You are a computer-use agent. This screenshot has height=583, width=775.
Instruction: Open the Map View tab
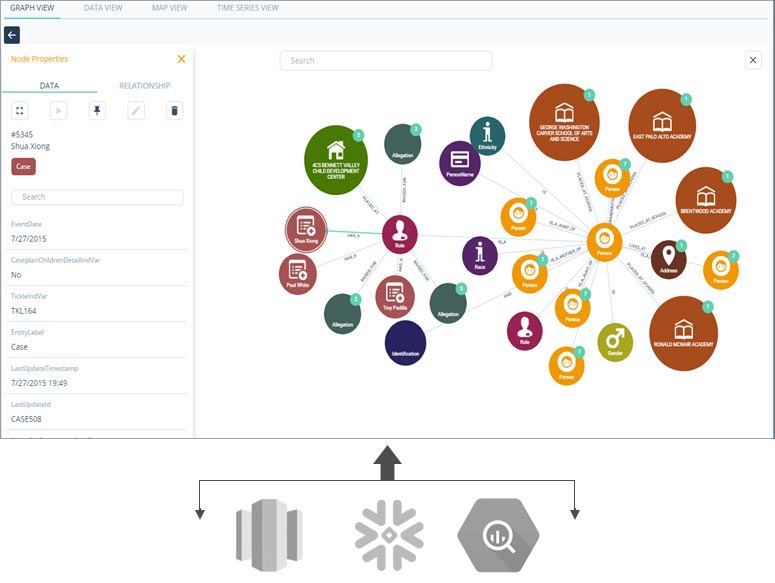pos(170,8)
